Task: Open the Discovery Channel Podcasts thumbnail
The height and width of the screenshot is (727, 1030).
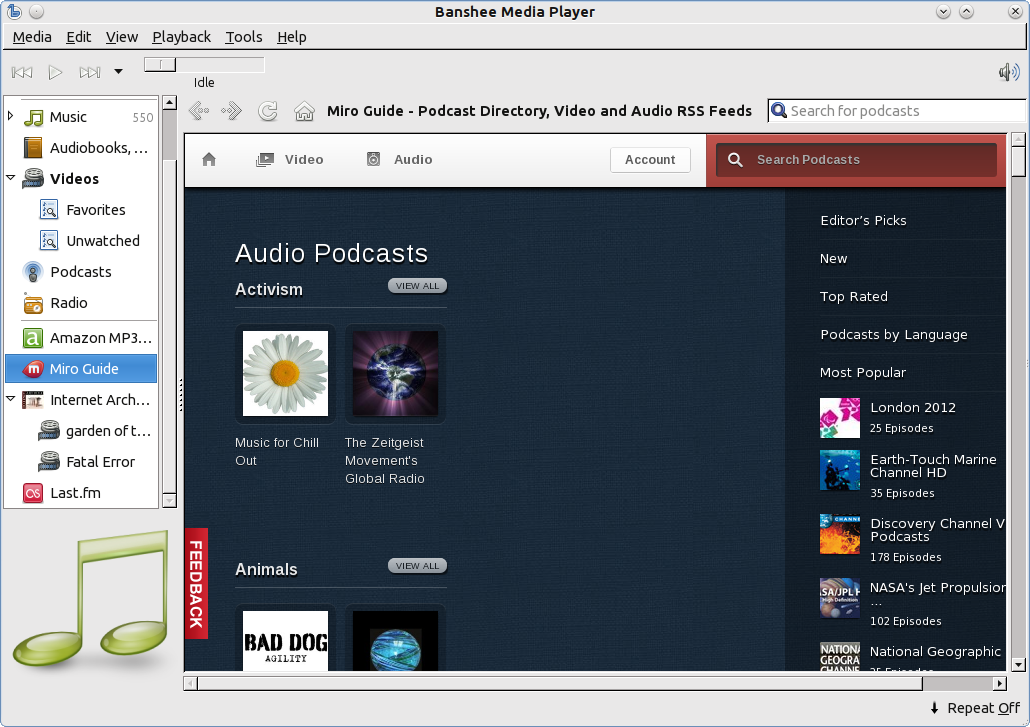Action: tap(840, 535)
